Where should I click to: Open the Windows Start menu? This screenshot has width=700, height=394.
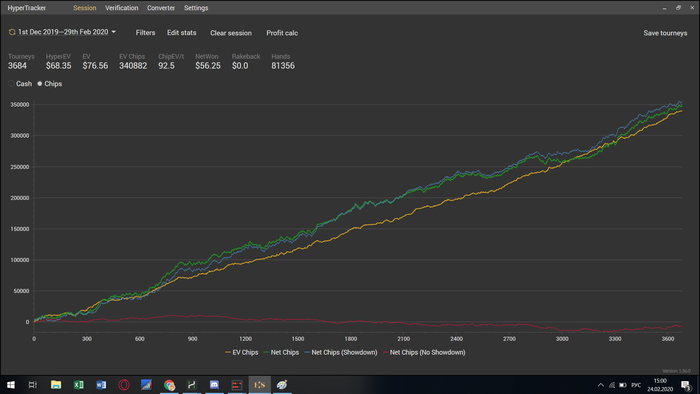coord(11,385)
